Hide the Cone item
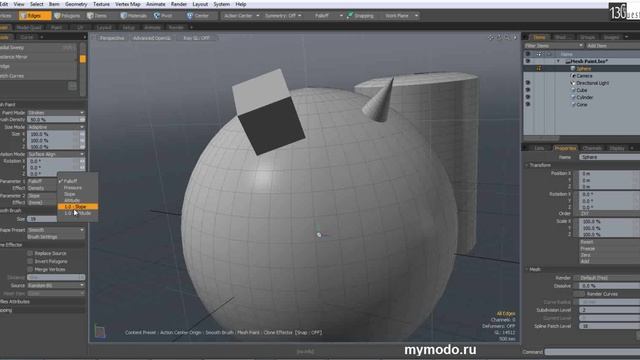 [527, 104]
